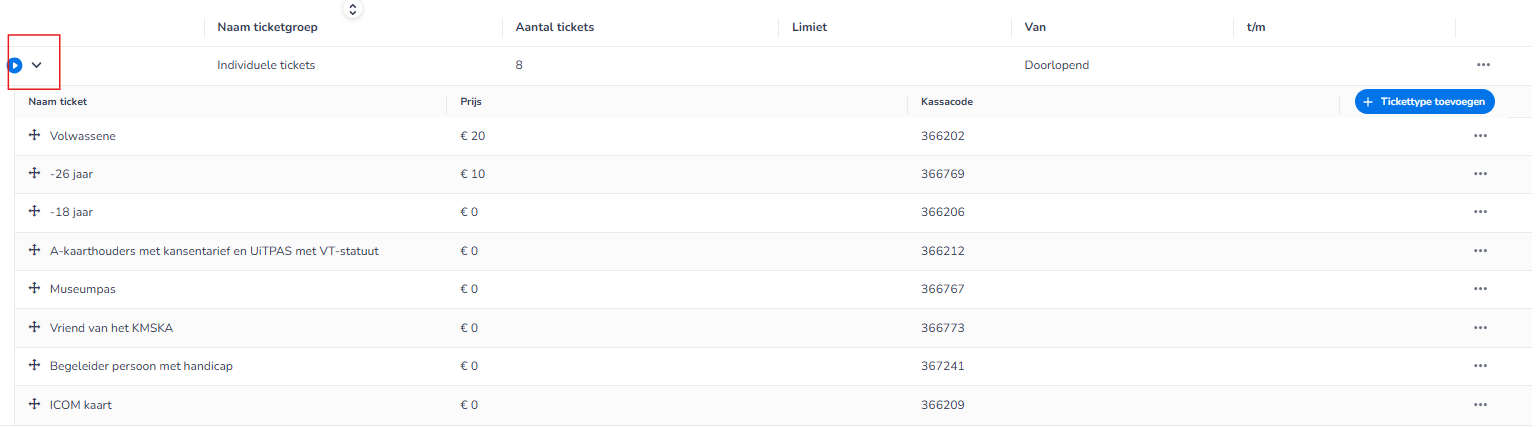Screen dimensions: 1537x427
Task: Click the move handle of Begeleider persoon met handicap
Action: pos(35,365)
